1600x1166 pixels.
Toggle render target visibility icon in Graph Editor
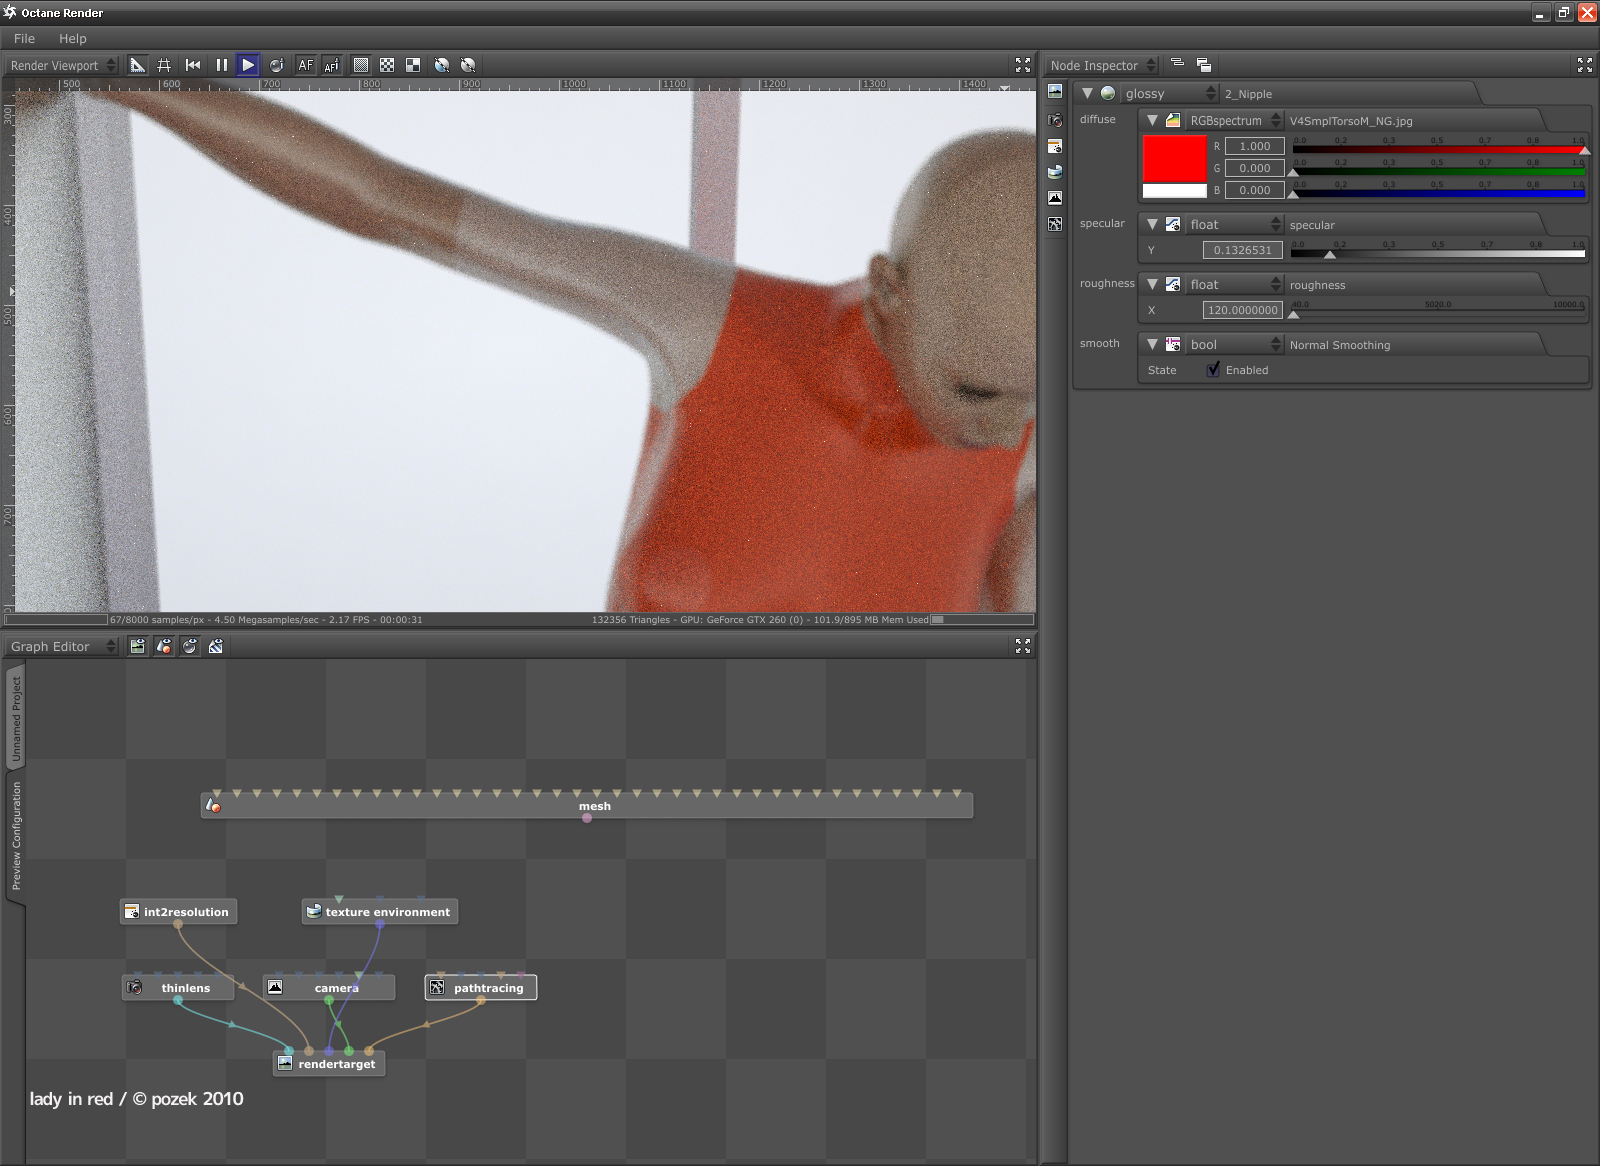(x=138, y=646)
